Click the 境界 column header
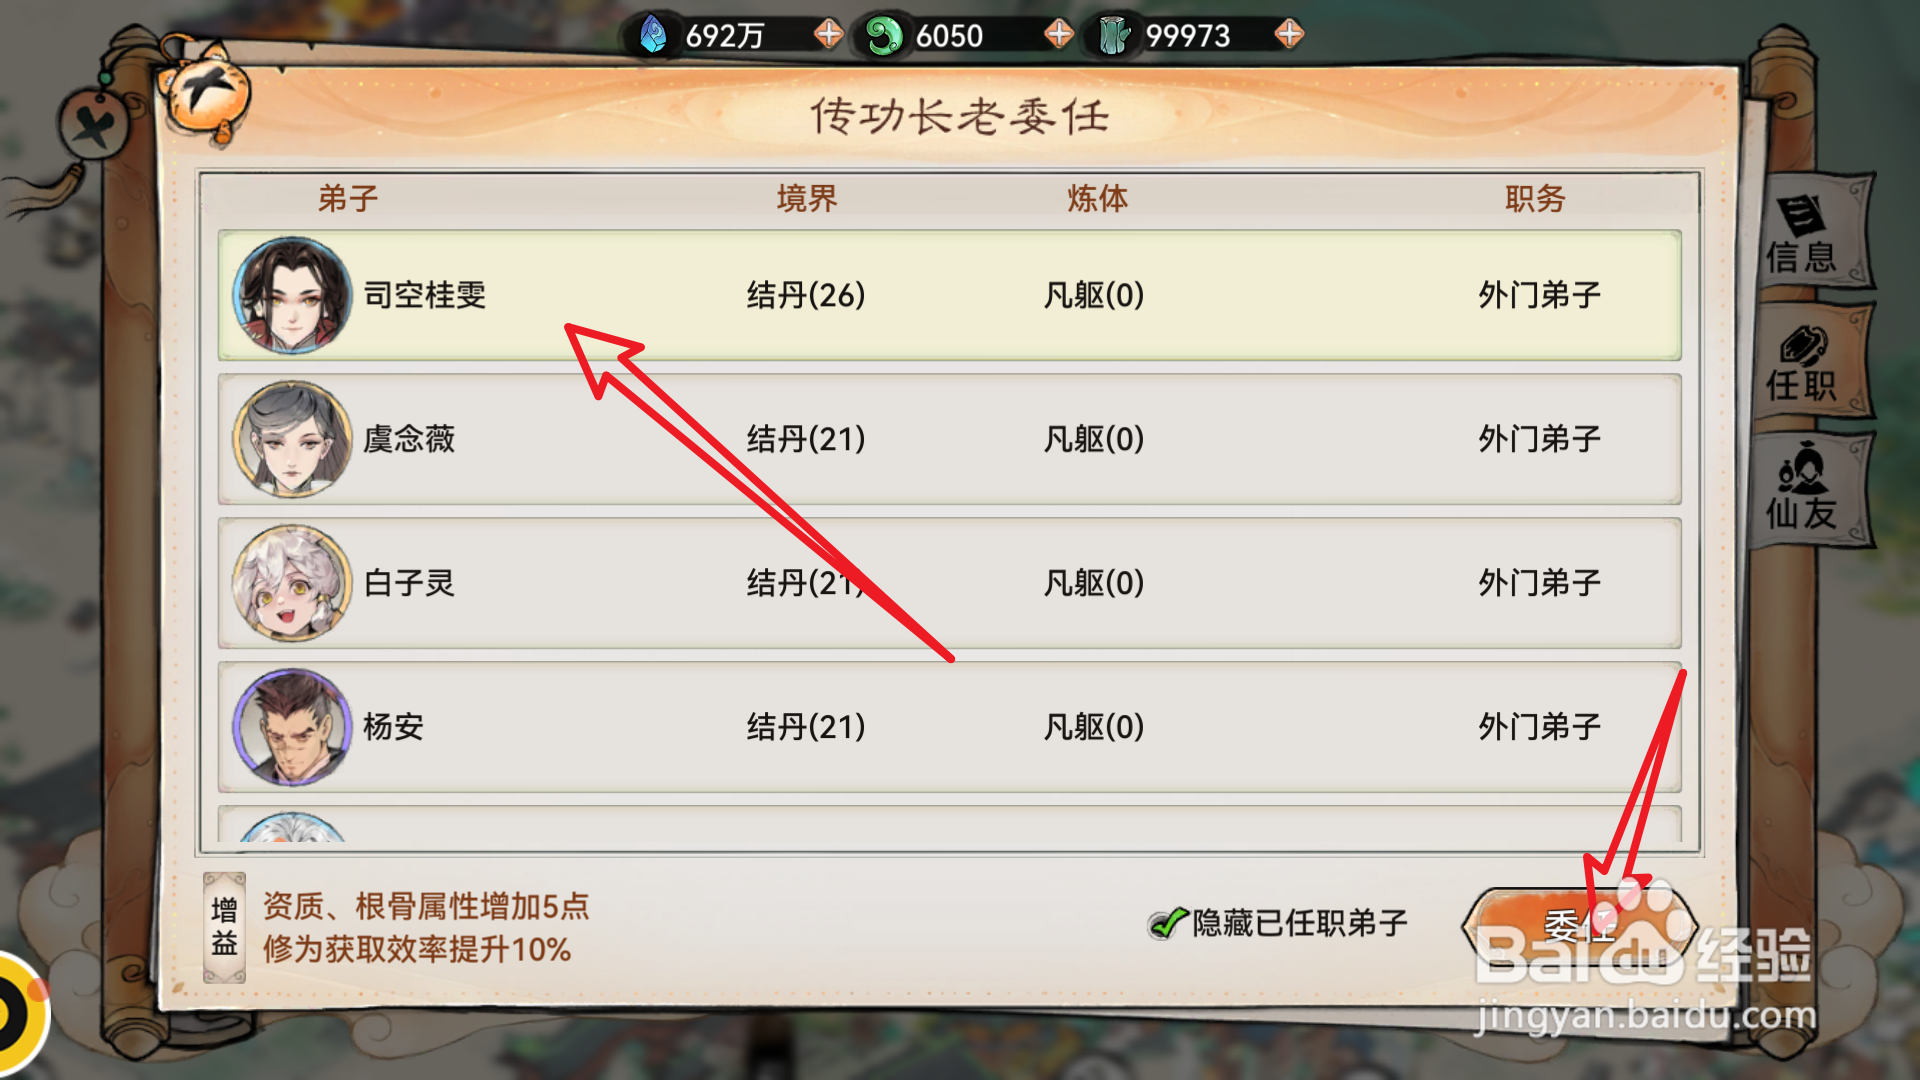Screen dimensions: 1920x1080 (806, 198)
